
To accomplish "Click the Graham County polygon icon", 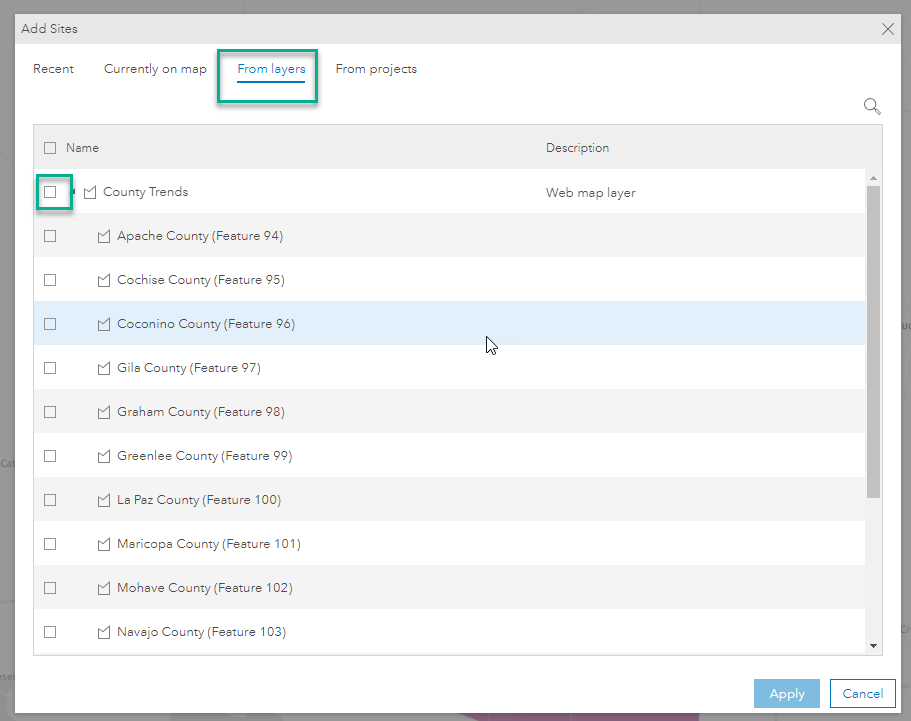I will click(x=104, y=412).
